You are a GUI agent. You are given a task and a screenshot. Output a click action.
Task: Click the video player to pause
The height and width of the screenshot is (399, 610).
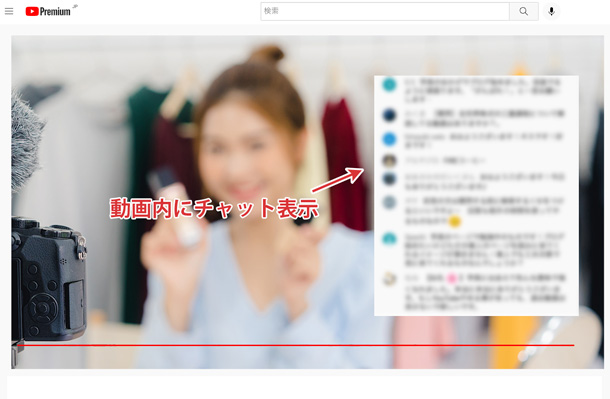[x=307, y=202]
